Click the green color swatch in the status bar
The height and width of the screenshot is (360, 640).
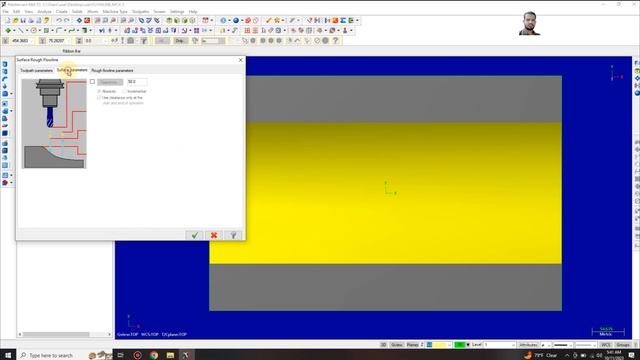pos(460,345)
